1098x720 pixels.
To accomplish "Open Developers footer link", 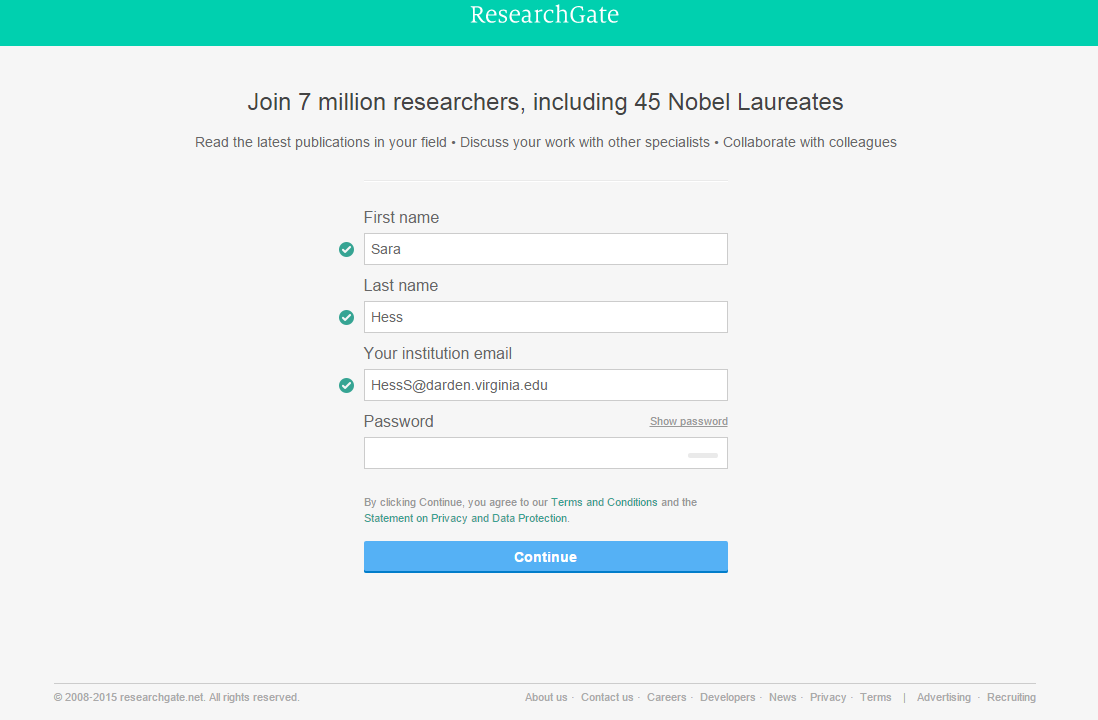I will [x=728, y=698].
